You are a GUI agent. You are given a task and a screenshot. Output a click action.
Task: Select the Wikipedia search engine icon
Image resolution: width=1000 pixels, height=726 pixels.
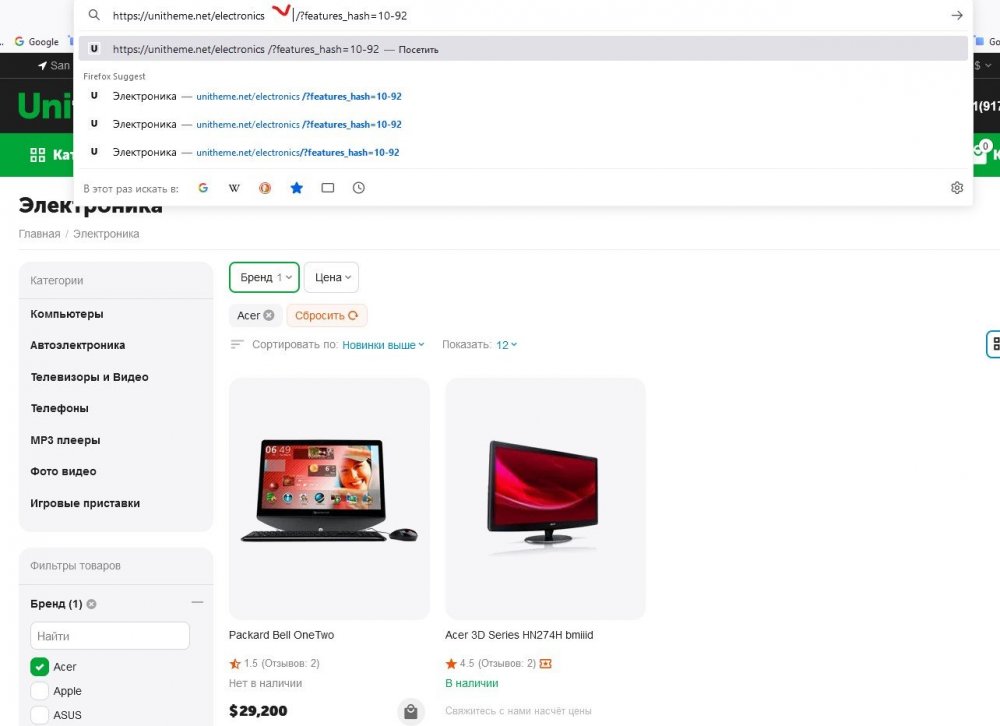[234, 188]
